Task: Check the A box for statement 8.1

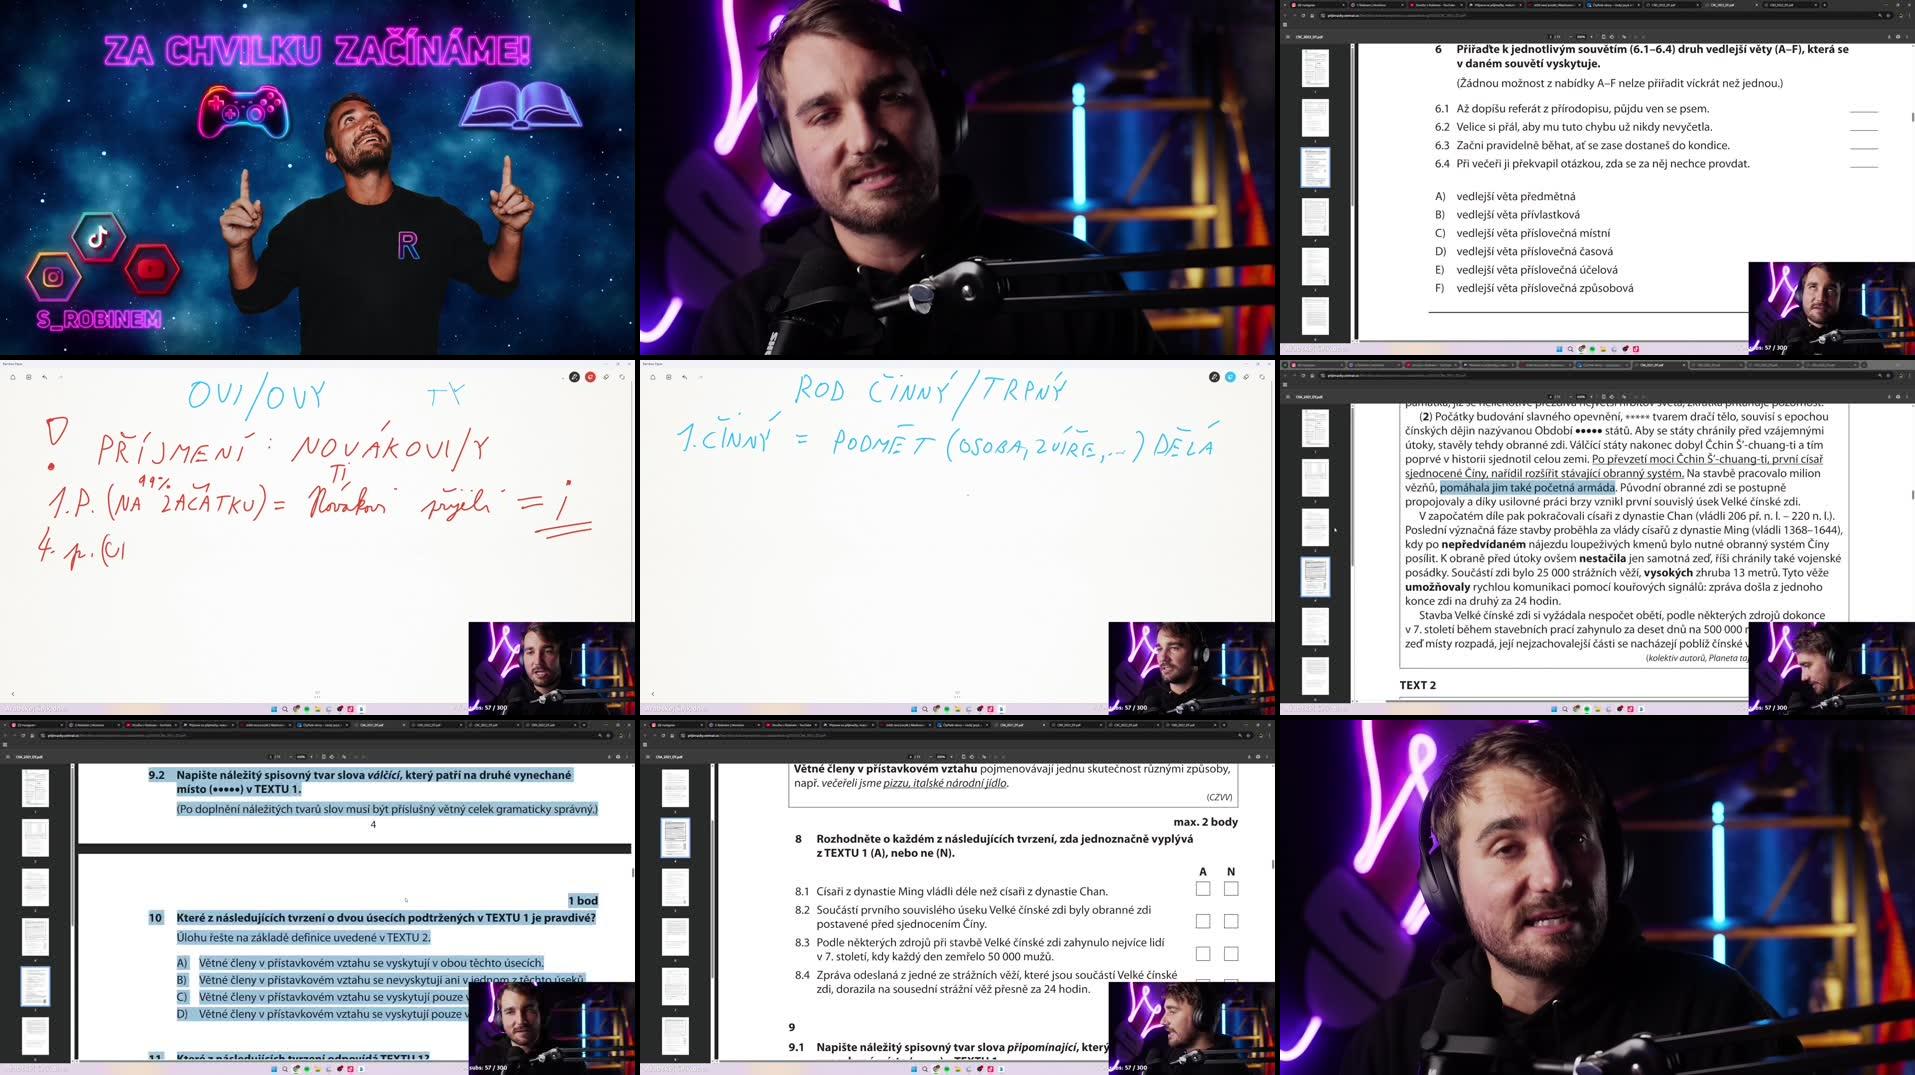Action: pos(1203,888)
